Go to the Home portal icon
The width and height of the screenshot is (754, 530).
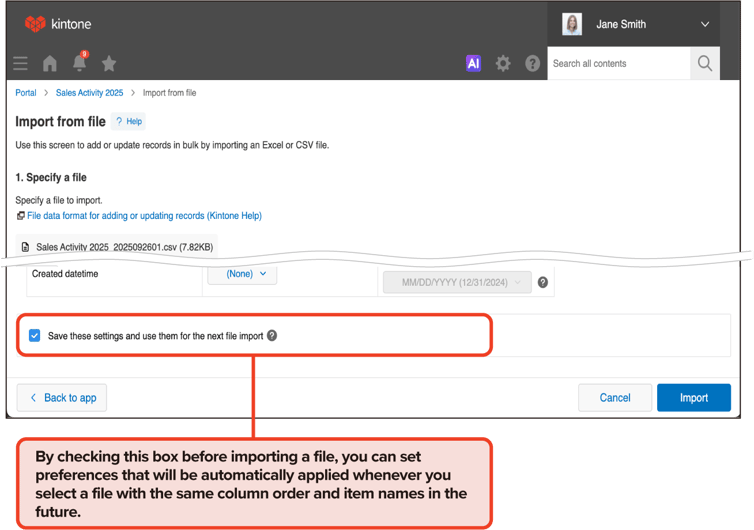coord(50,63)
